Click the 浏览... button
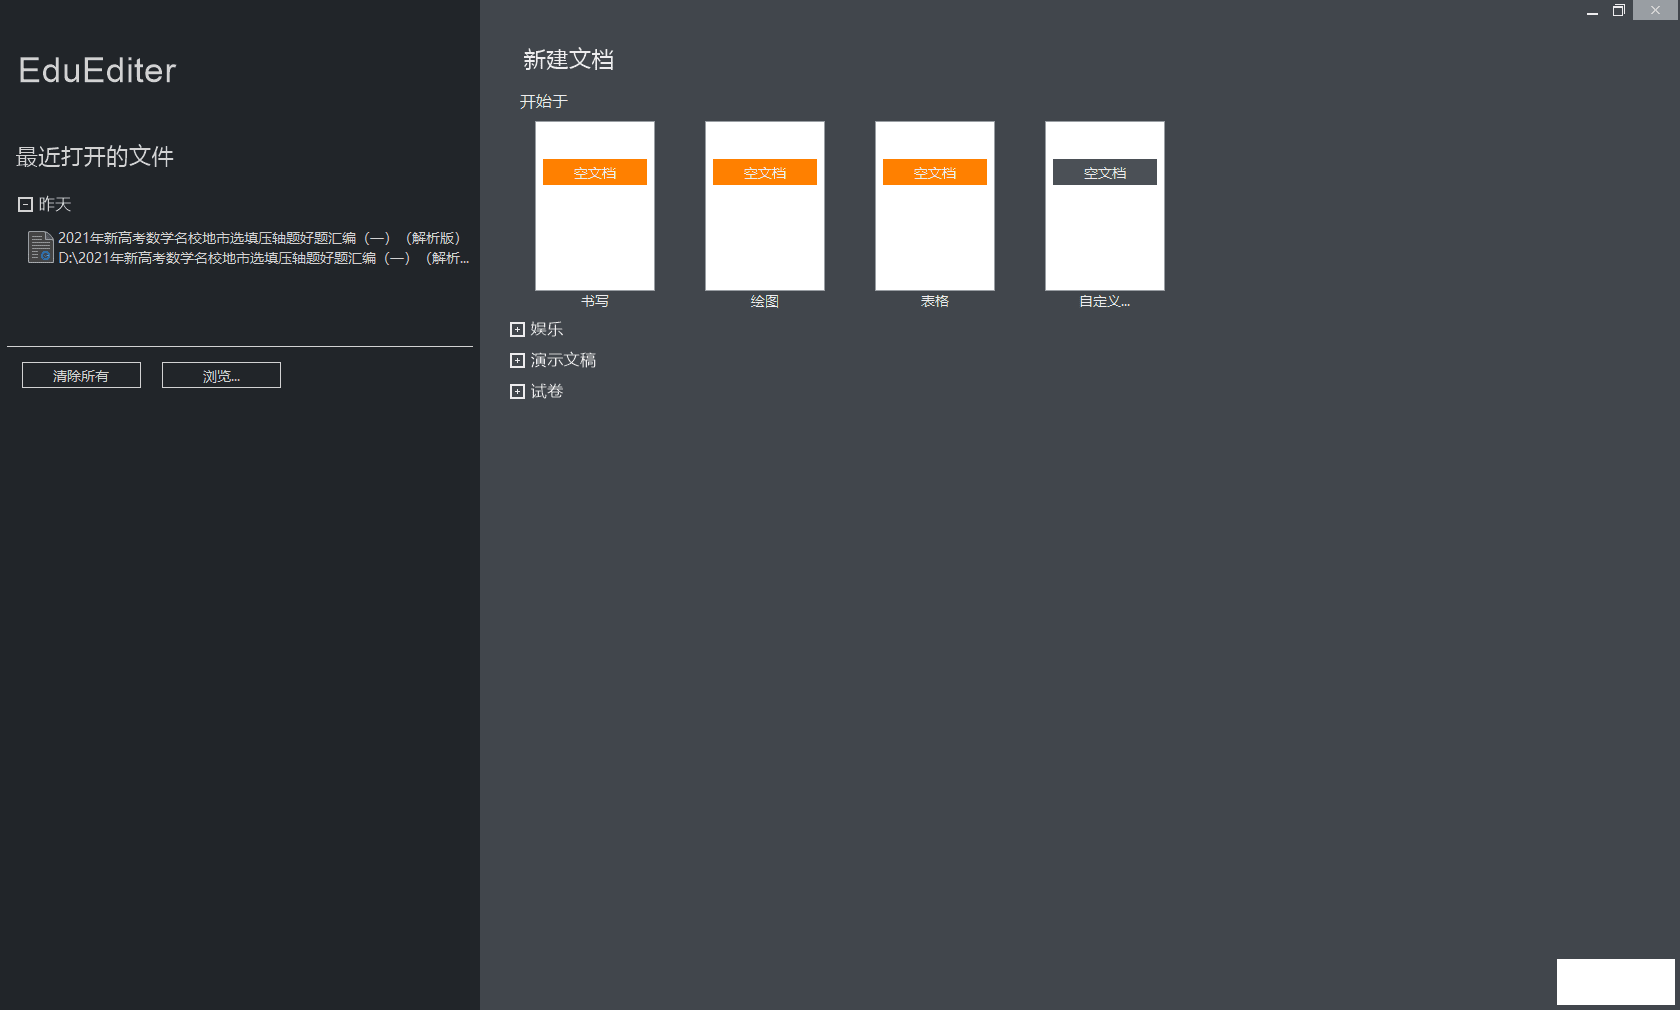 pyautogui.click(x=221, y=375)
